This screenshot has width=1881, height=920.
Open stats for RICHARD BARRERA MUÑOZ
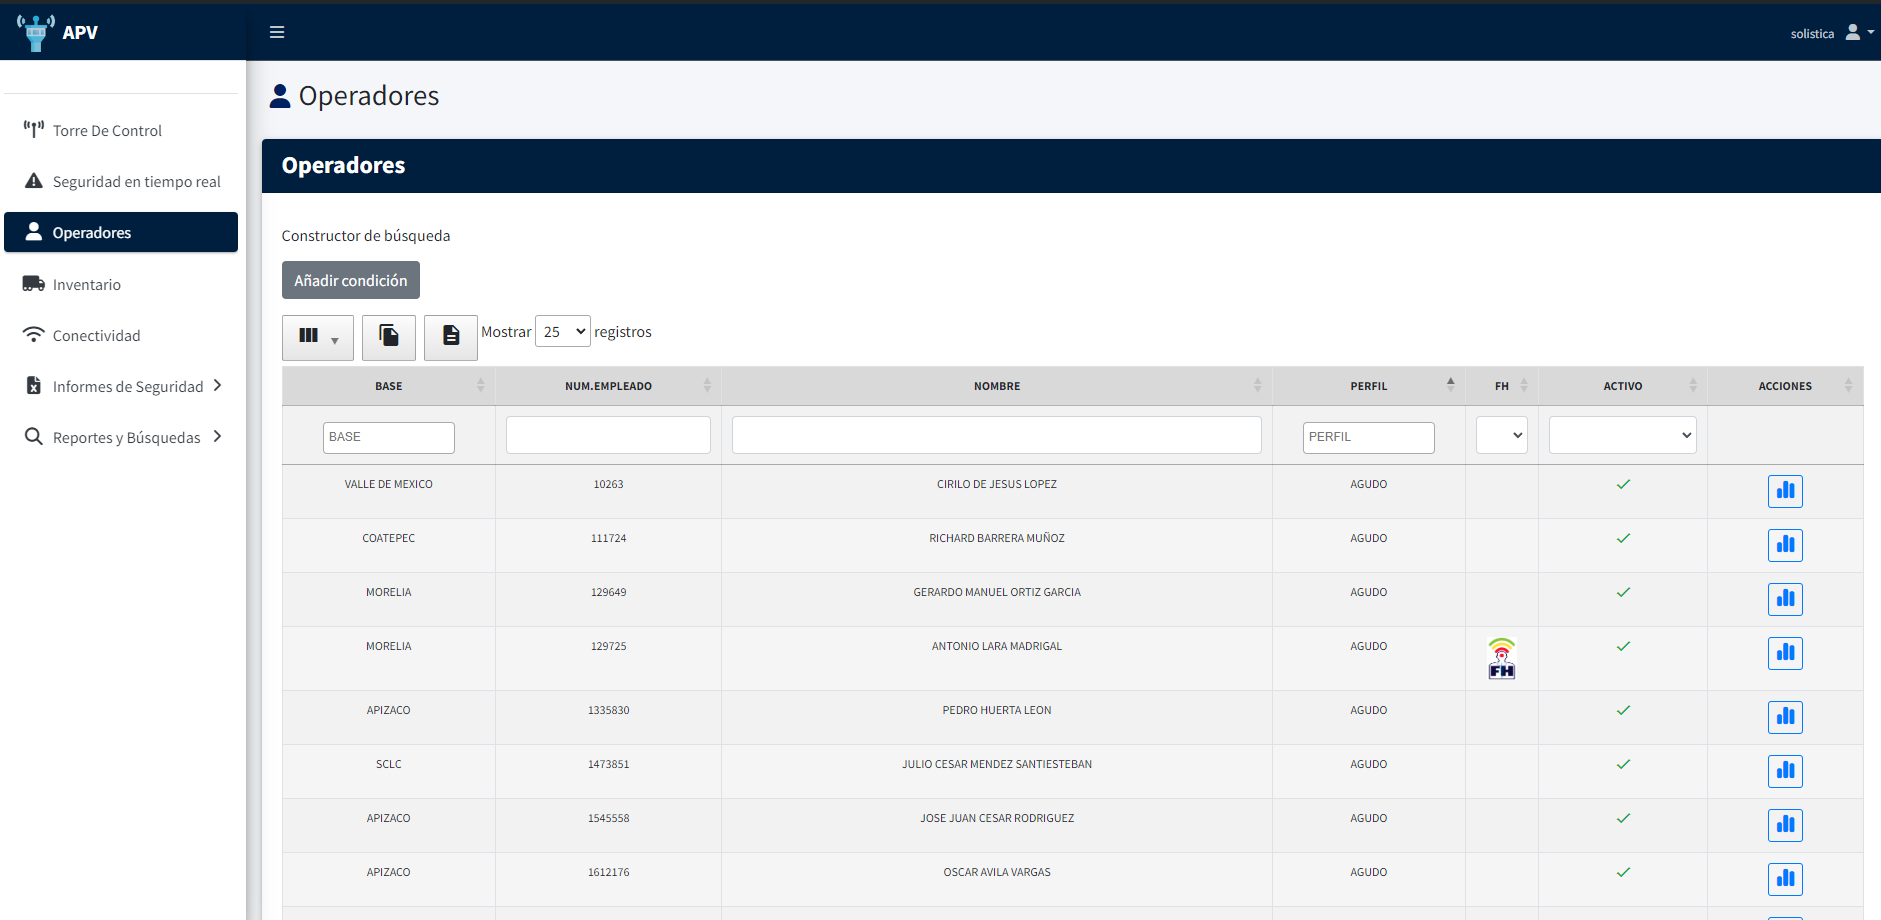point(1785,545)
